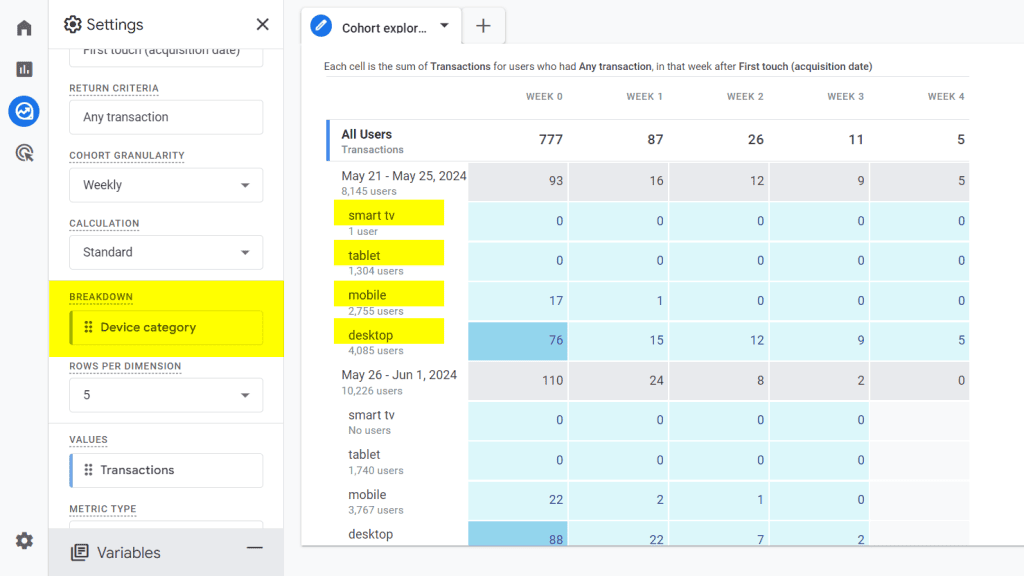The width and height of the screenshot is (1024, 576).
Task: Open the Cohort exploration tab dropdown arrow
Action: (x=444, y=27)
